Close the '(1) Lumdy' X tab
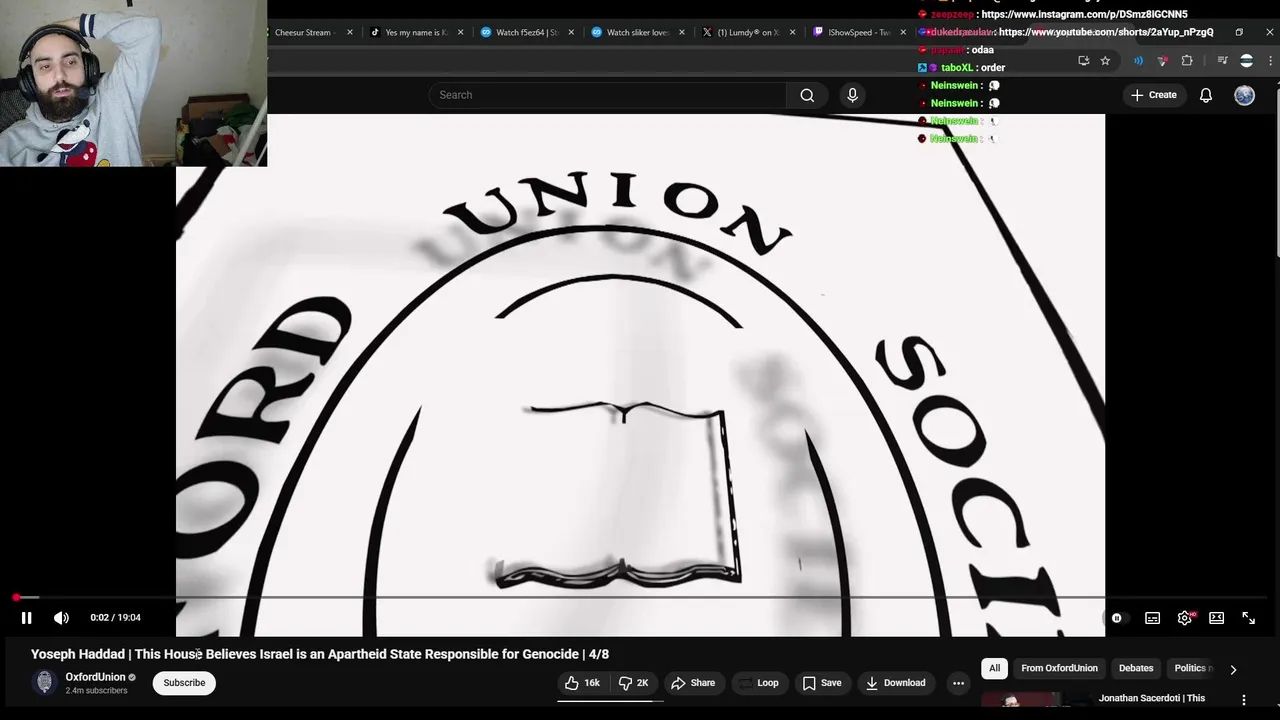The image size is (1280, 720). pyautogui.click(x=792, y=32)
